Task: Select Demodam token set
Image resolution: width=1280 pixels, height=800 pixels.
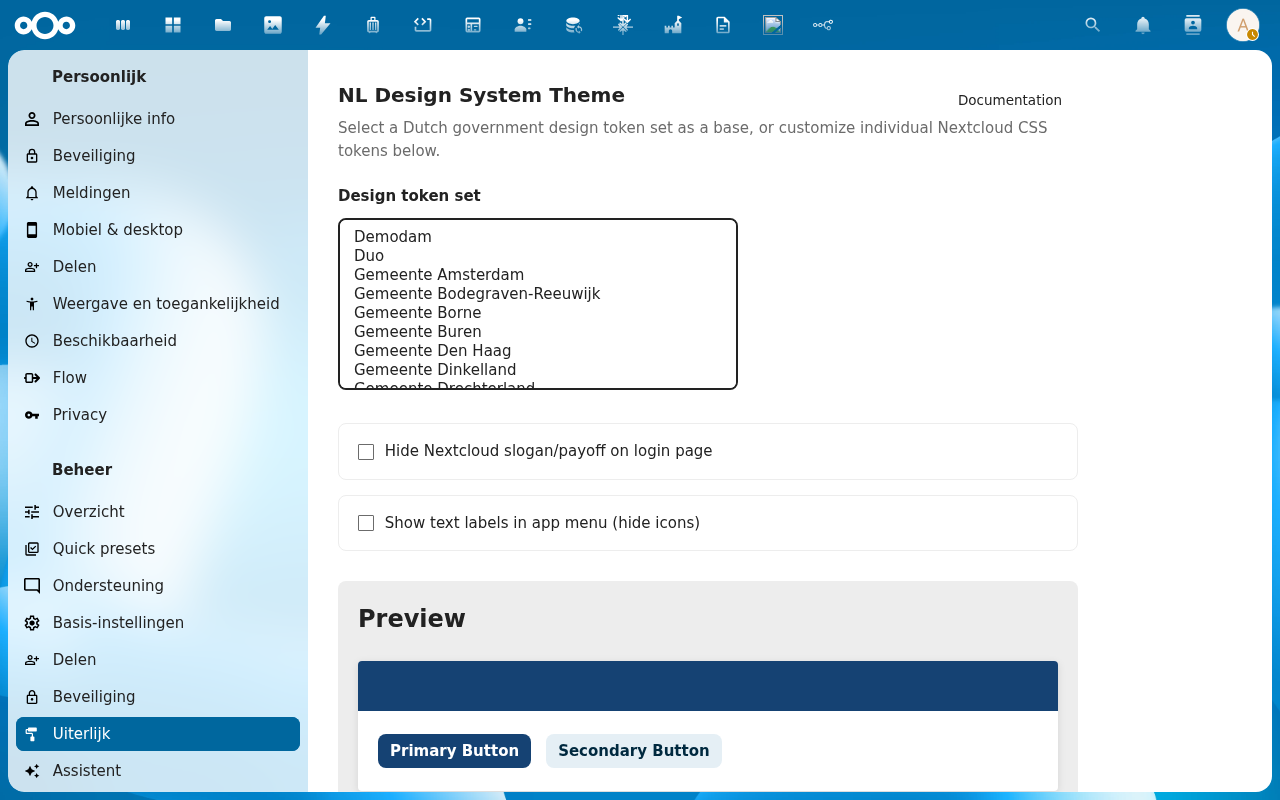Action: tap(537, 237)
